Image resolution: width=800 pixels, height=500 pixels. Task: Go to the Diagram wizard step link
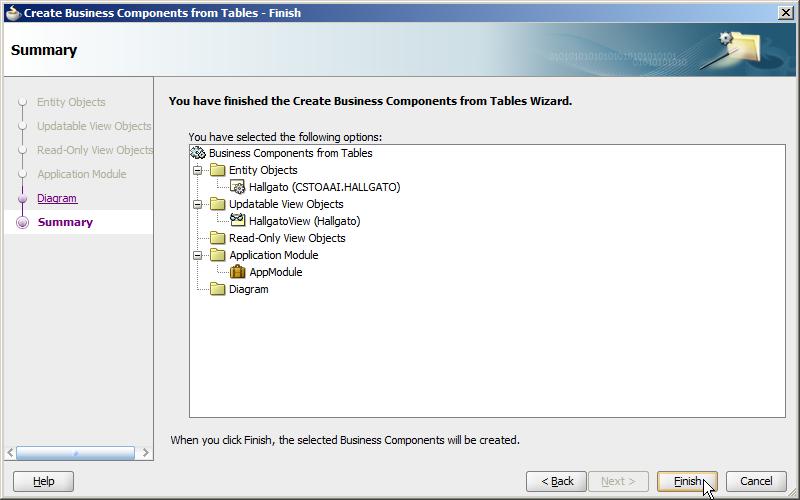pyautogui.click(x=57, y=198)
